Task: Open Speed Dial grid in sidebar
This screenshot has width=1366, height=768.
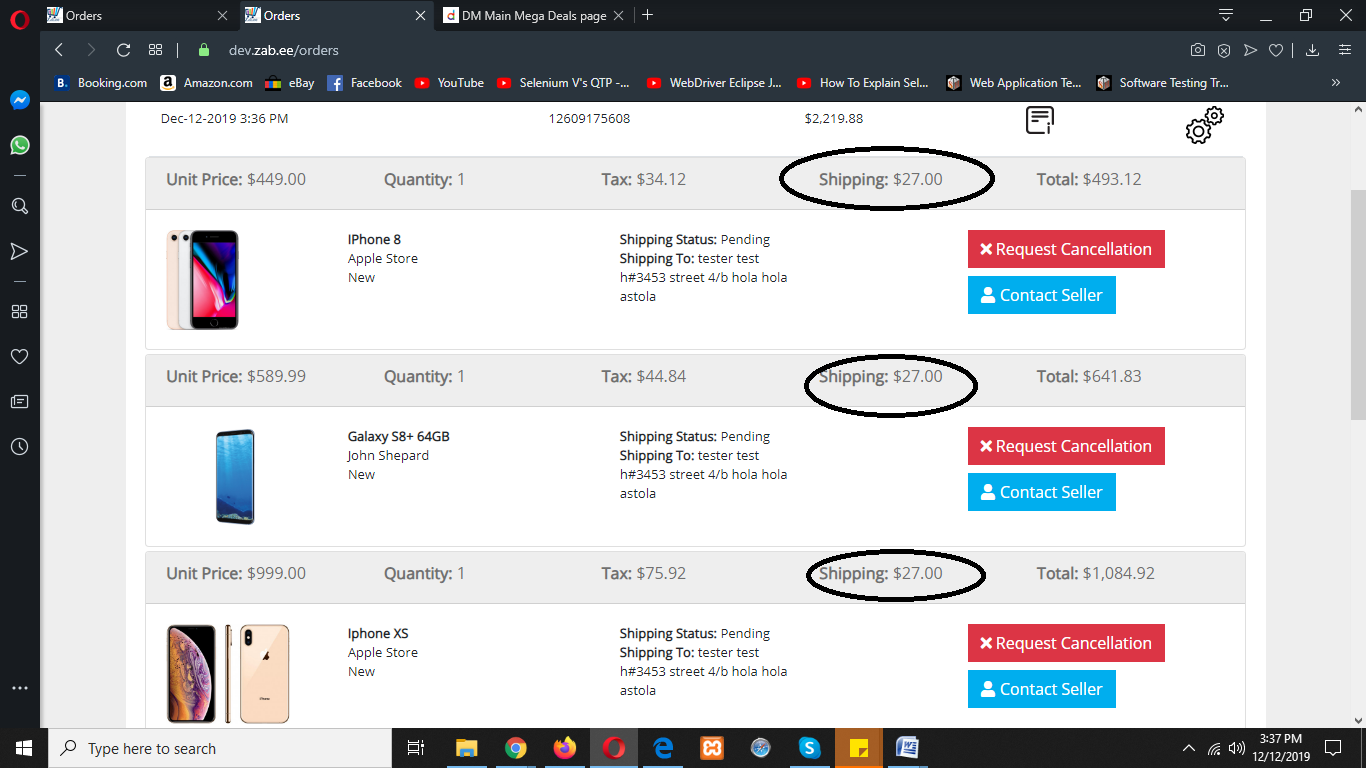Action: tap(19, 311)
